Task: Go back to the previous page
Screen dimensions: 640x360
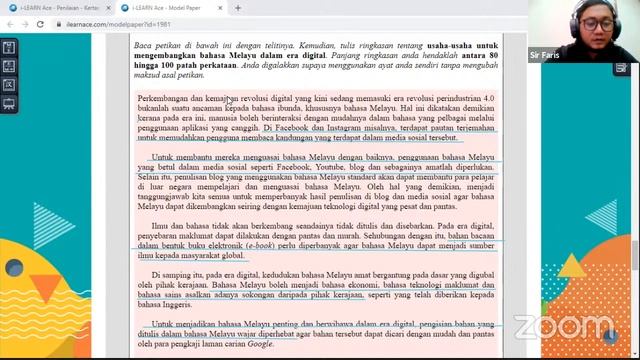Action: pyautogui.click(x=11, y=24)
